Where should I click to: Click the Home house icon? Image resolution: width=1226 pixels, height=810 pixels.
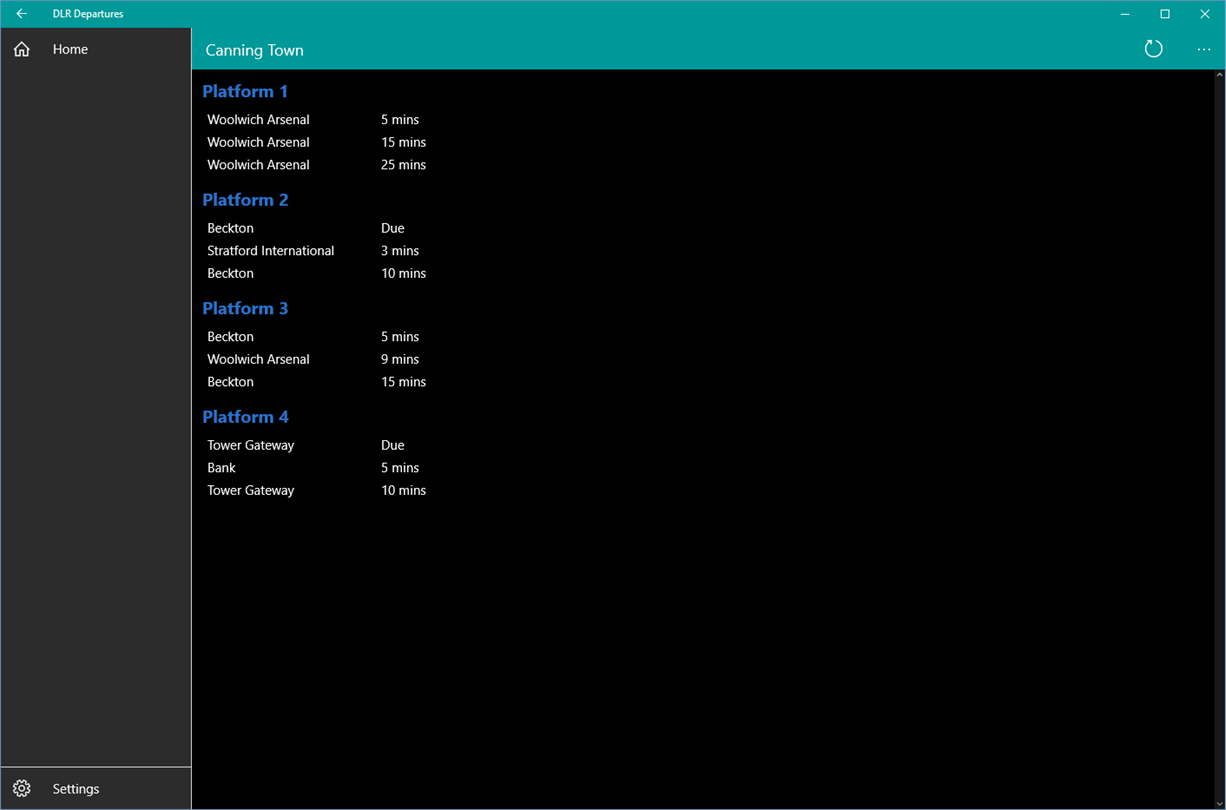click(x=22, y=49)
